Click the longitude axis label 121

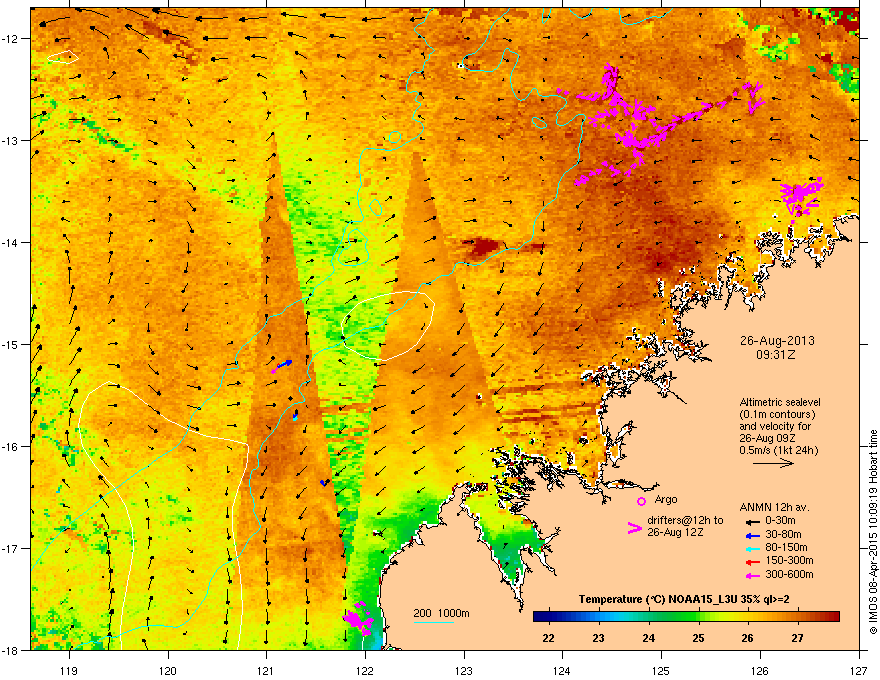(266, 669)
